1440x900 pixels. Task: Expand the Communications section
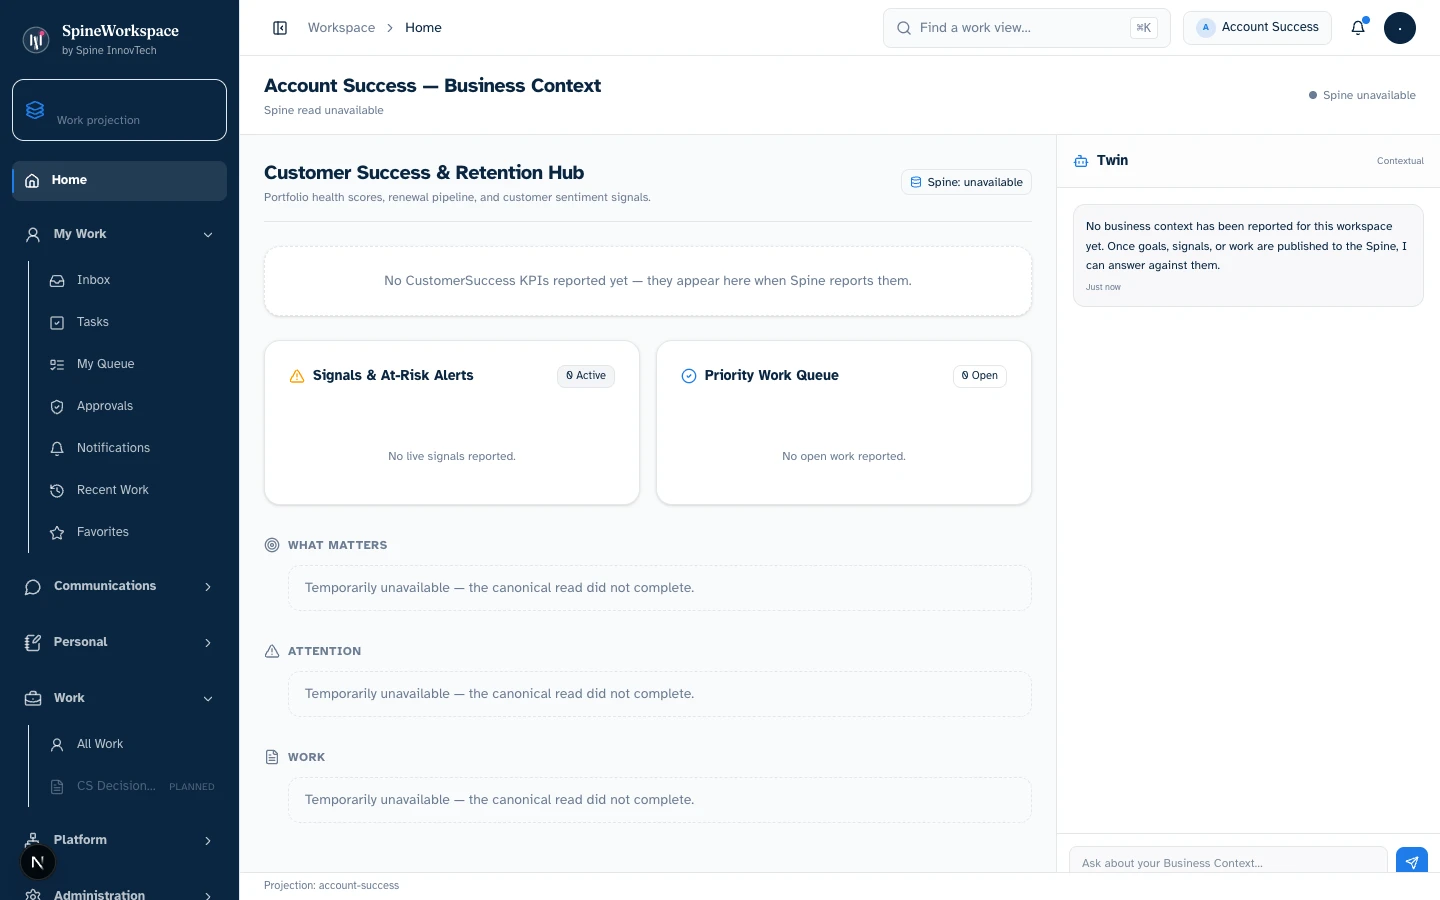(119, 587)
